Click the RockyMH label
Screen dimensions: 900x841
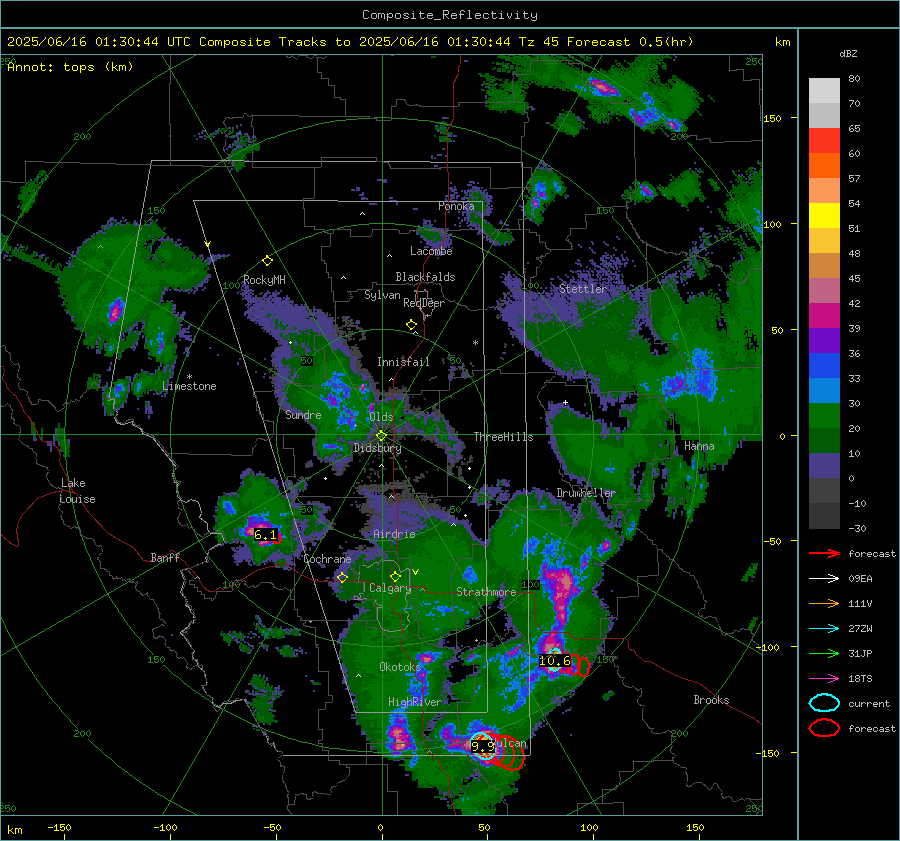click(x=264, y=280)
